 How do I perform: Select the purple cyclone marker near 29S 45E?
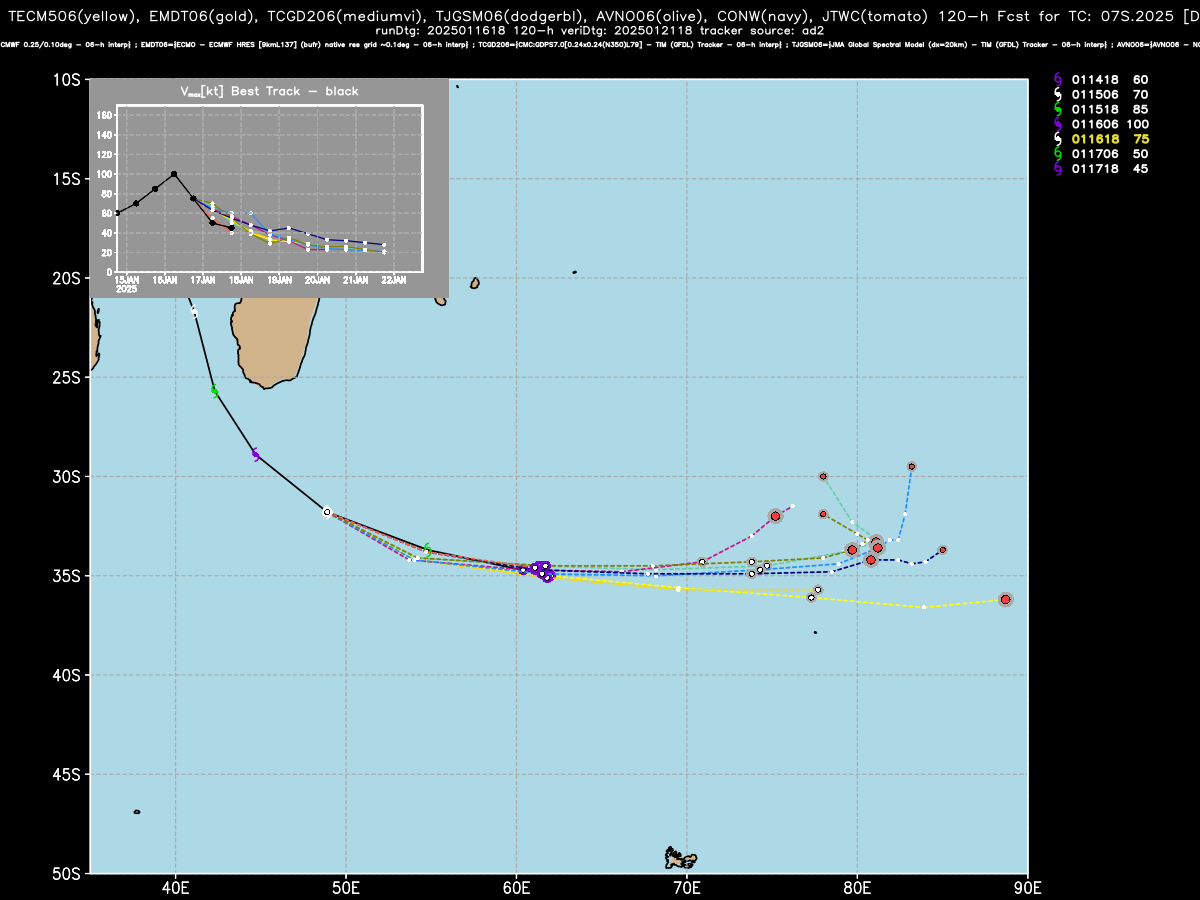pyautogui.click(x=255, y=454)
